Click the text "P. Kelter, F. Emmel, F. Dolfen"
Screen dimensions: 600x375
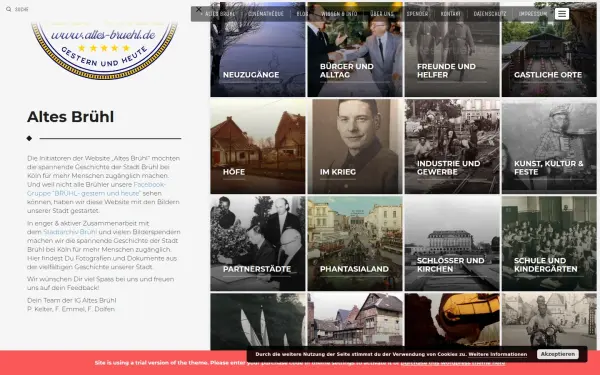pyautogui.click(x=71, y=309)
